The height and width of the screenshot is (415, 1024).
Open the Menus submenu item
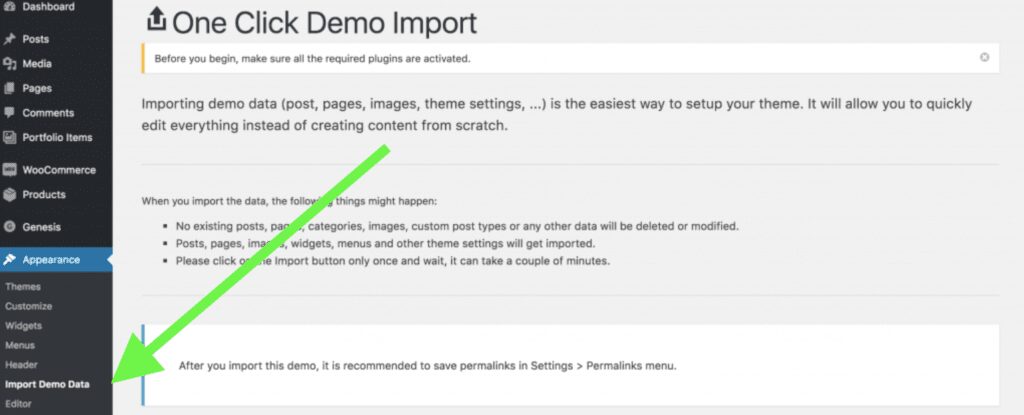pos(20,346)
